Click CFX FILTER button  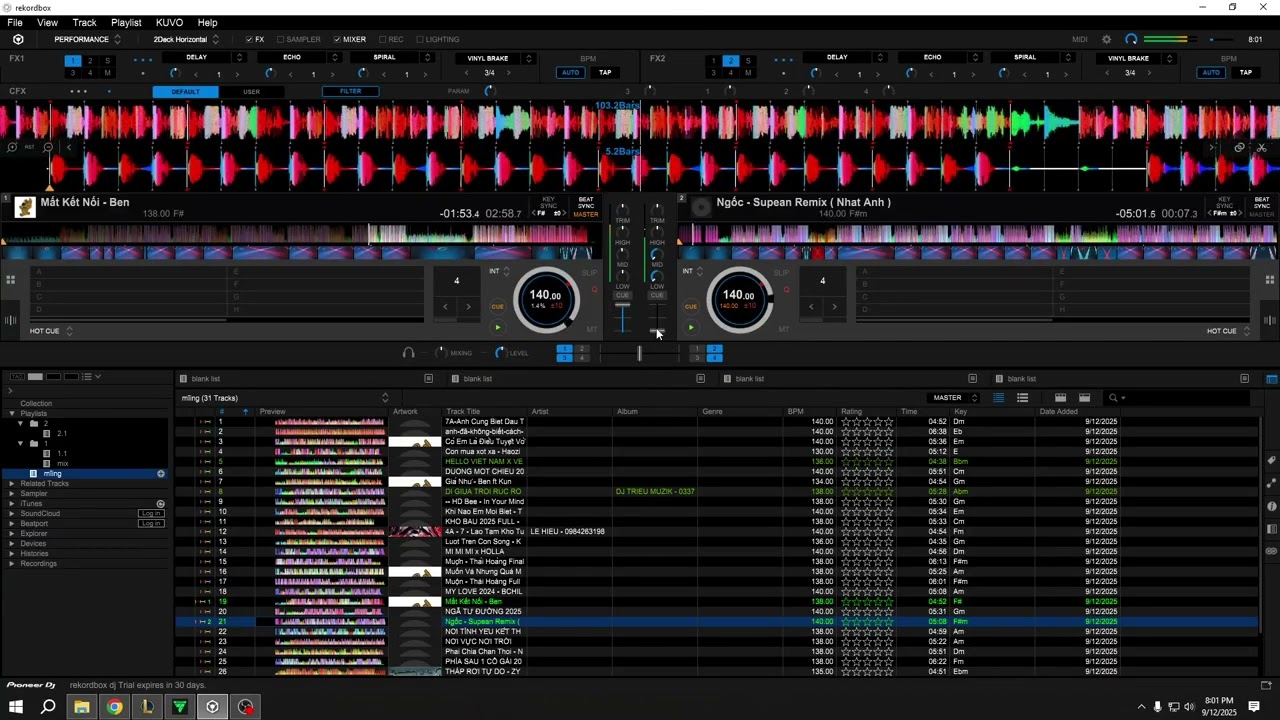350,91
